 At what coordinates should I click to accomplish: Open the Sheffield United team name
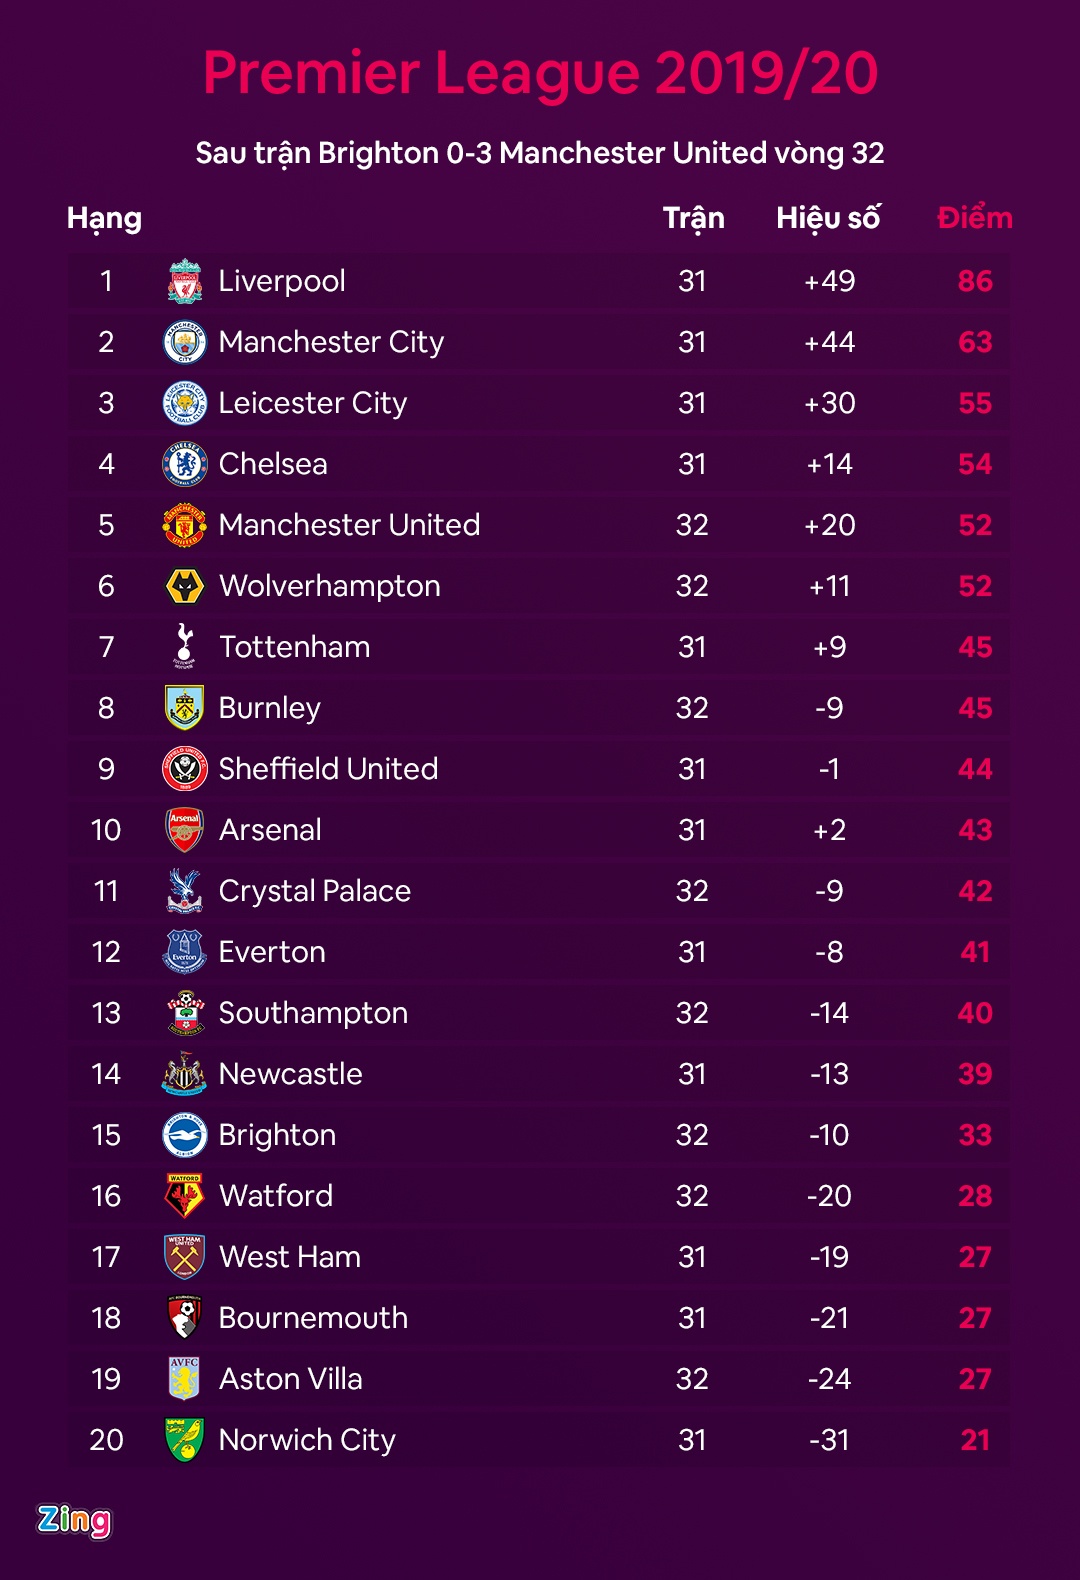click(x=328, y=769)
